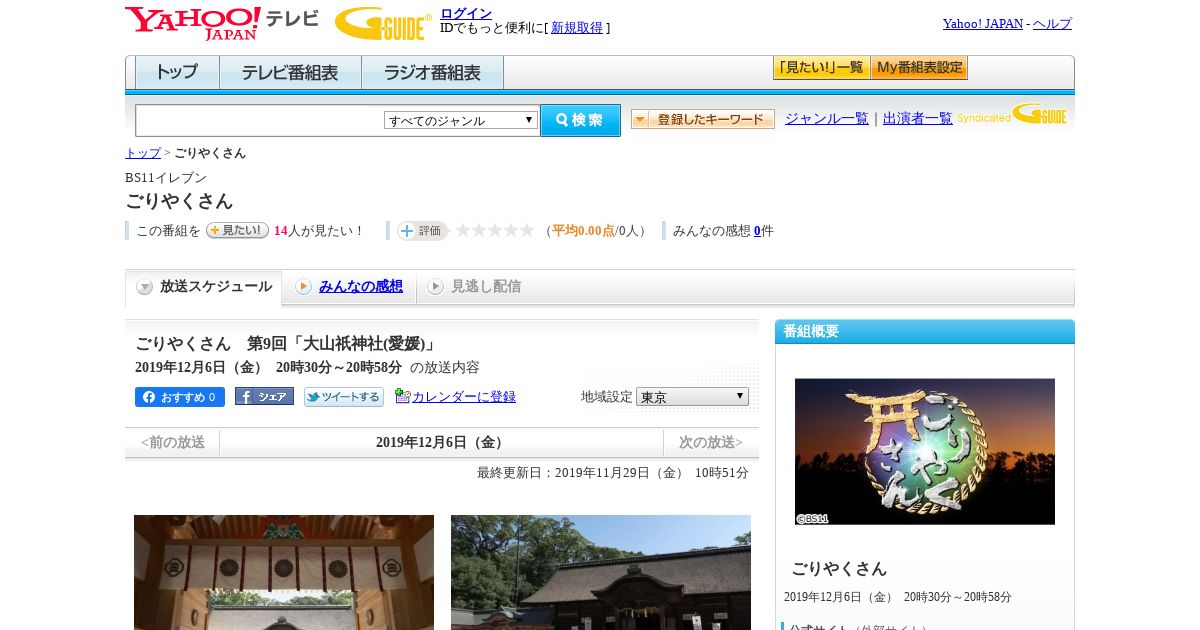Click the トップ breadcrumb link
This screenshot has width=1200, height=630.
tap(143, 153)
